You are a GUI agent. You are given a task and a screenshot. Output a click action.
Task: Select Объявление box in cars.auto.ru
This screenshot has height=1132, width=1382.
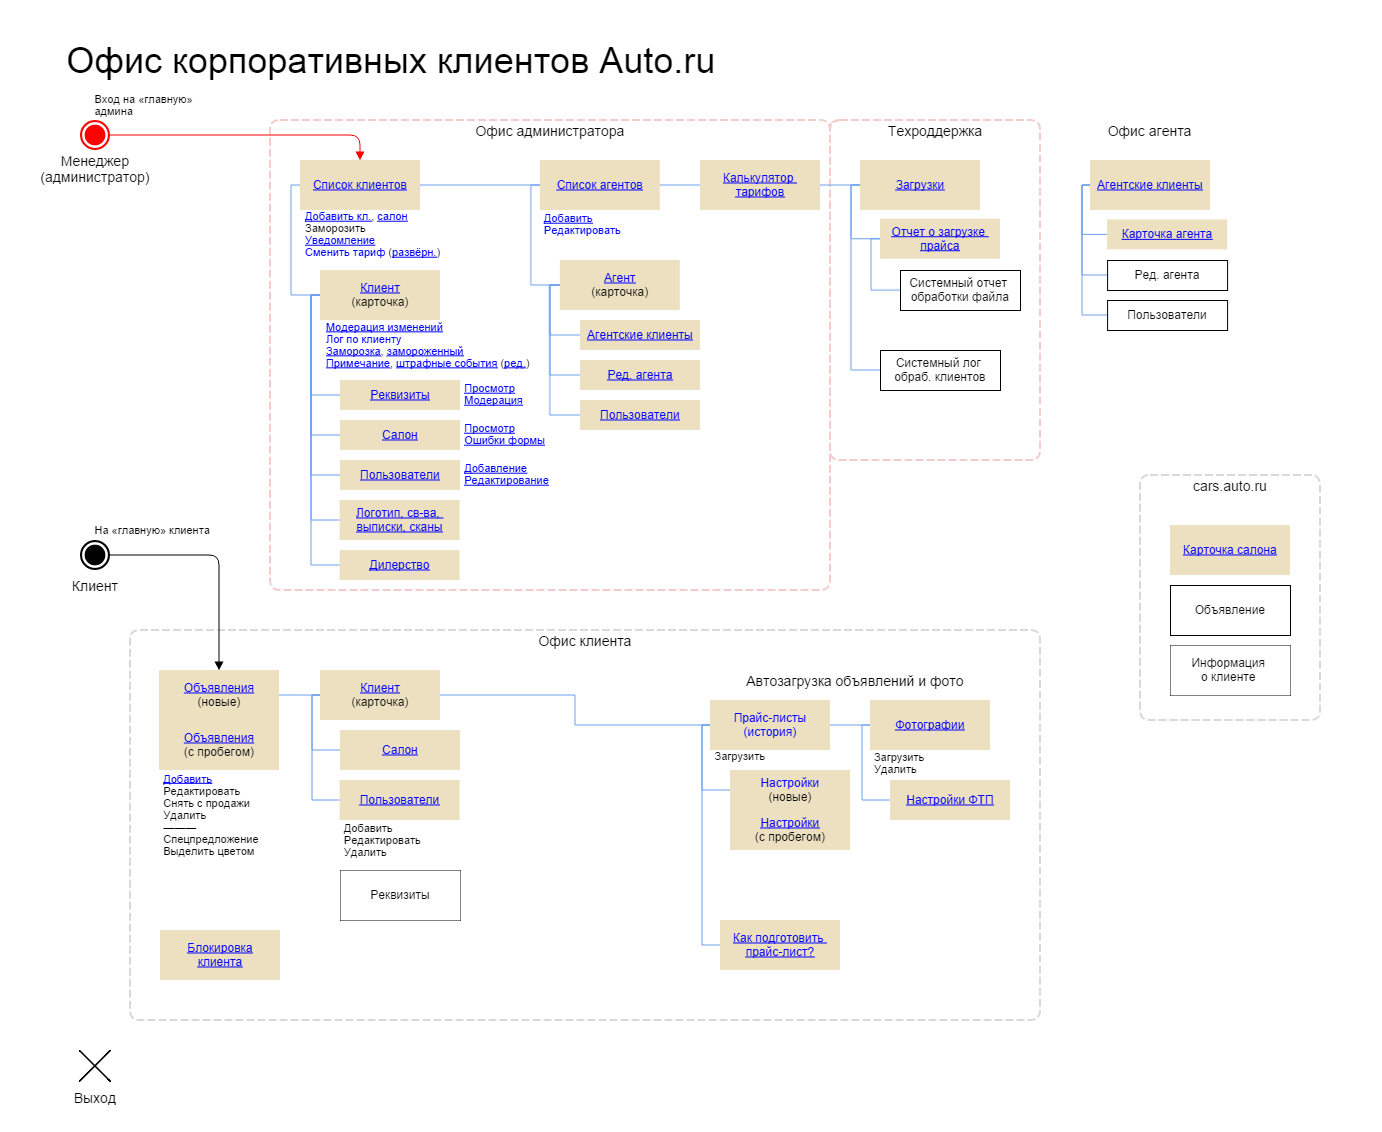tap(1230, 610)
